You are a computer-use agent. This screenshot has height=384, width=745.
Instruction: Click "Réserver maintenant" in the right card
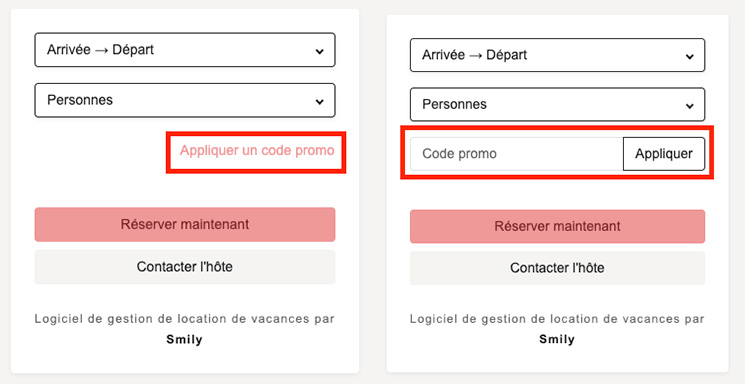557,226
